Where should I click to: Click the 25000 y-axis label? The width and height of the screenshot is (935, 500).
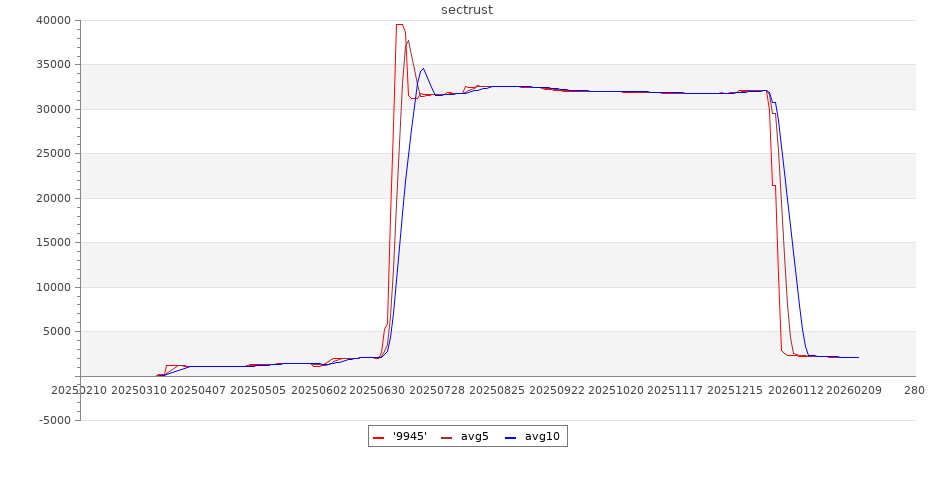[51, 154]
